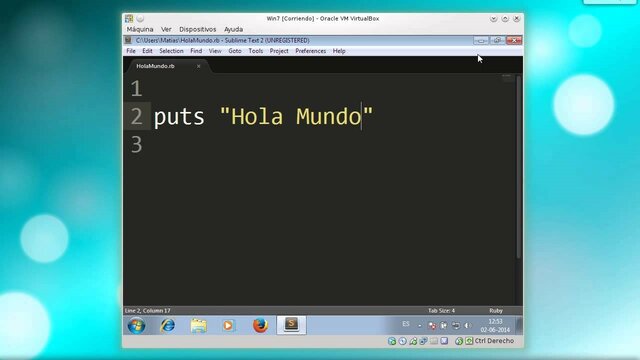Click the editor vertical scrollbar
640x360 pixels.
click(519, 167)
